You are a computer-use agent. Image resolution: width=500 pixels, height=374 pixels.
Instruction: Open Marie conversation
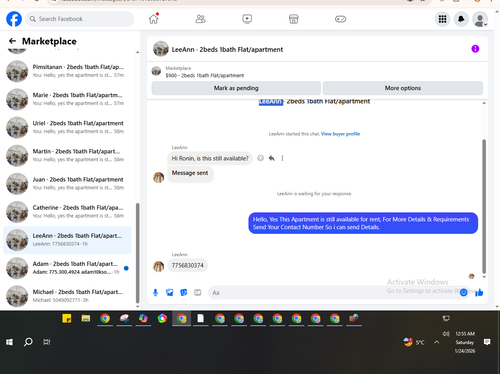point(68,99)
